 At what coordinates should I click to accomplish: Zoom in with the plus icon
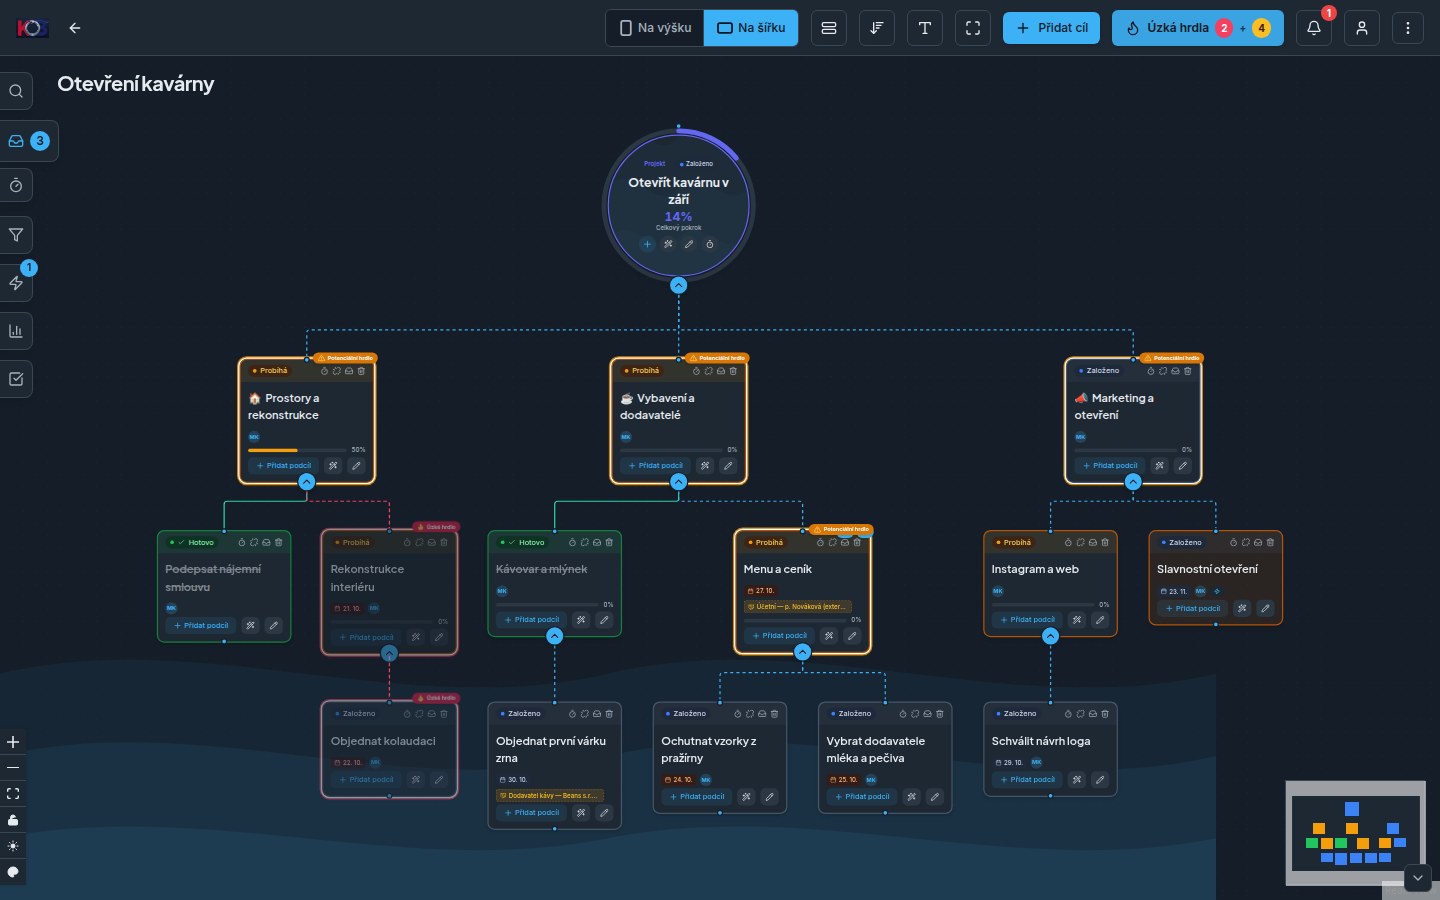point(13,742)
